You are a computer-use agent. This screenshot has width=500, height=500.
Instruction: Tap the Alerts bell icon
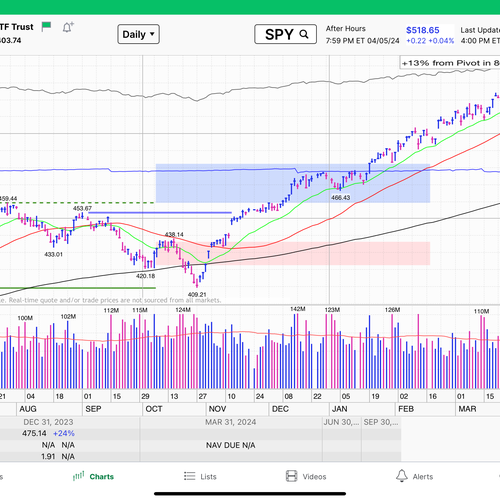click(x=402, y=476)
